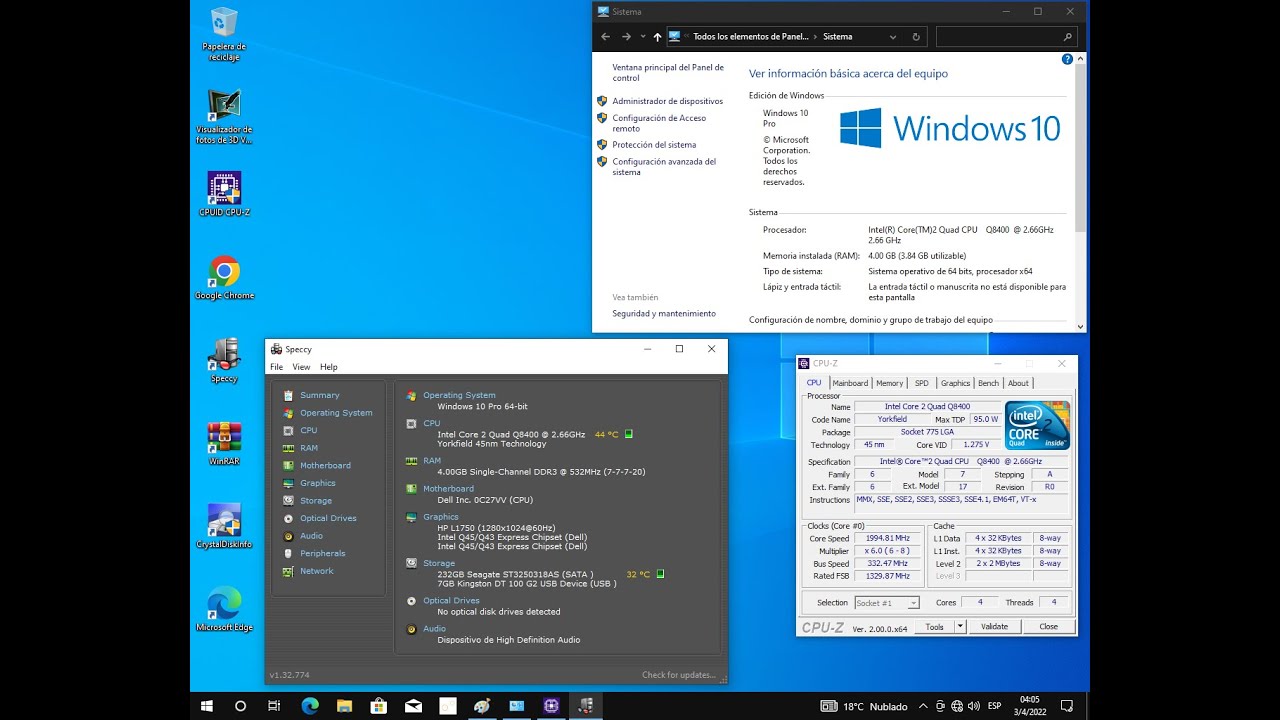Select Summary in Speccy sidebar

[320, 395]
